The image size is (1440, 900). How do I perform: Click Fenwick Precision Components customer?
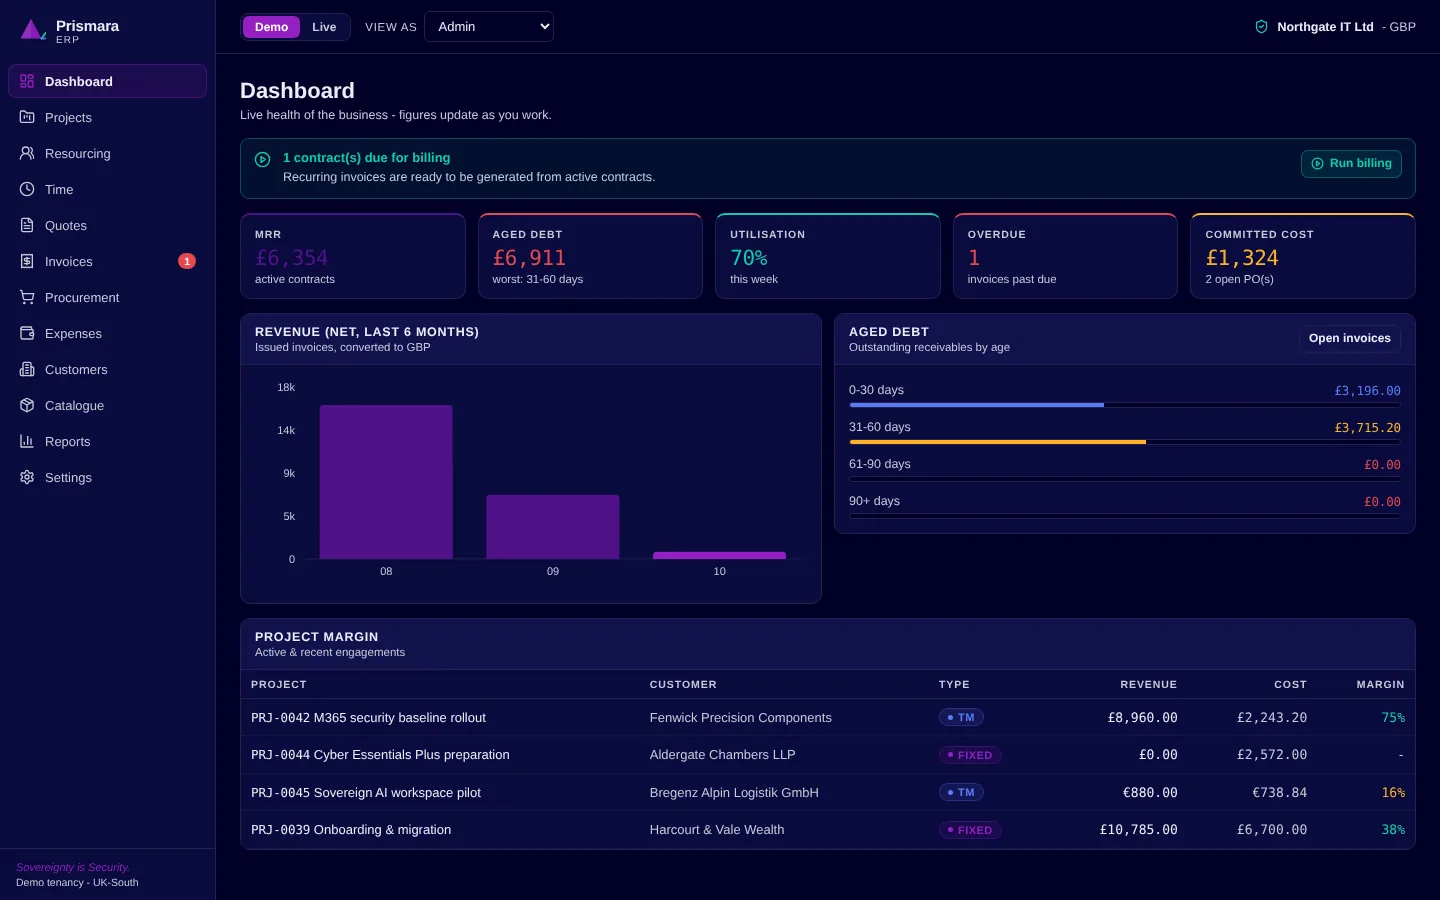coord(741,718)
